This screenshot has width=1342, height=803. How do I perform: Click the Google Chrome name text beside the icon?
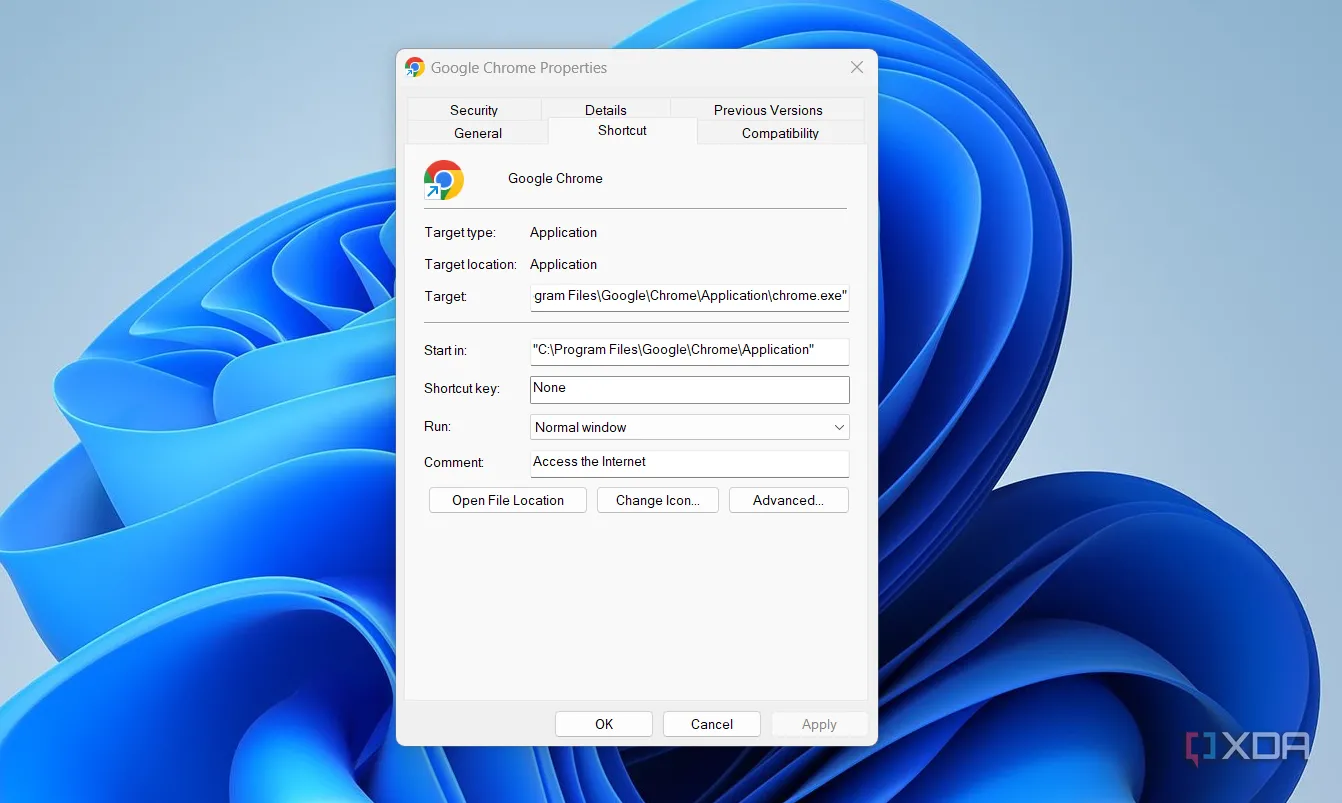point(555,178)
